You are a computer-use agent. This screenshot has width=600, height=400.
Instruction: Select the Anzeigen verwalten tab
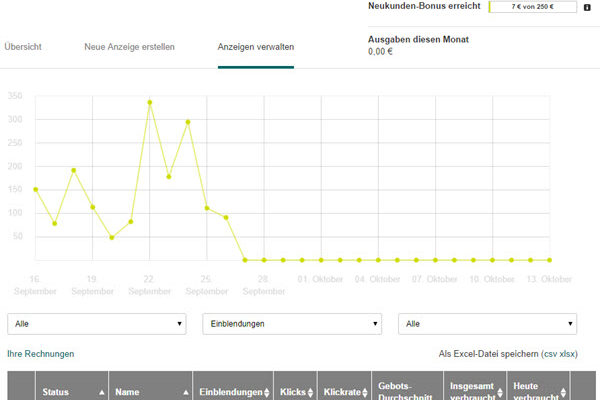pos(256,47)
